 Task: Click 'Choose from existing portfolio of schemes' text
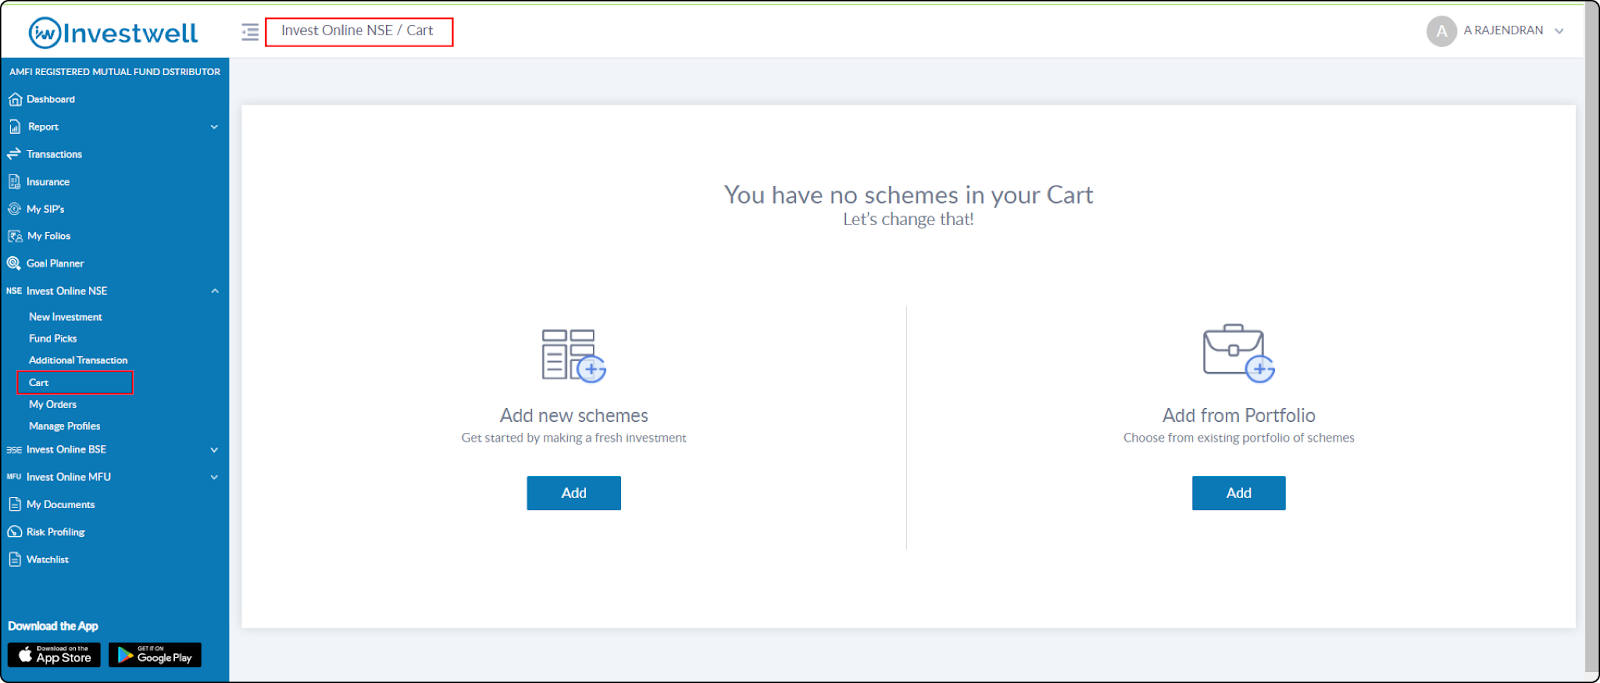1239,438
